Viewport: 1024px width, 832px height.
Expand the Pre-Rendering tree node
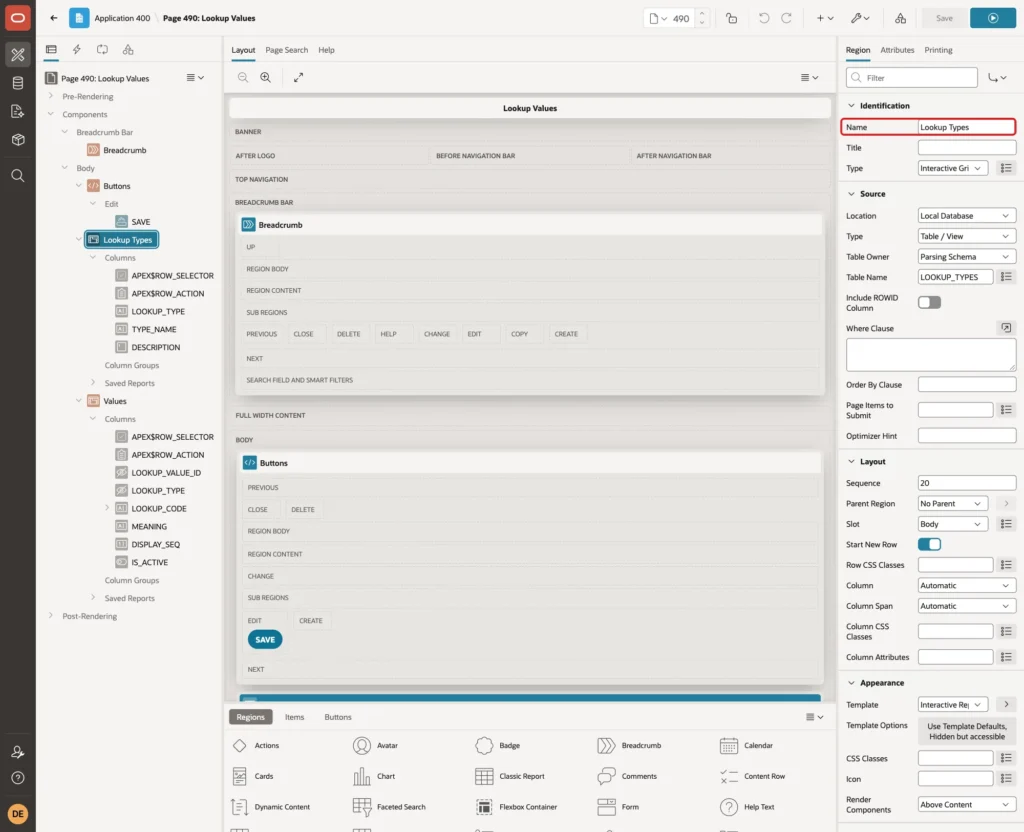[x=51, y=96]
